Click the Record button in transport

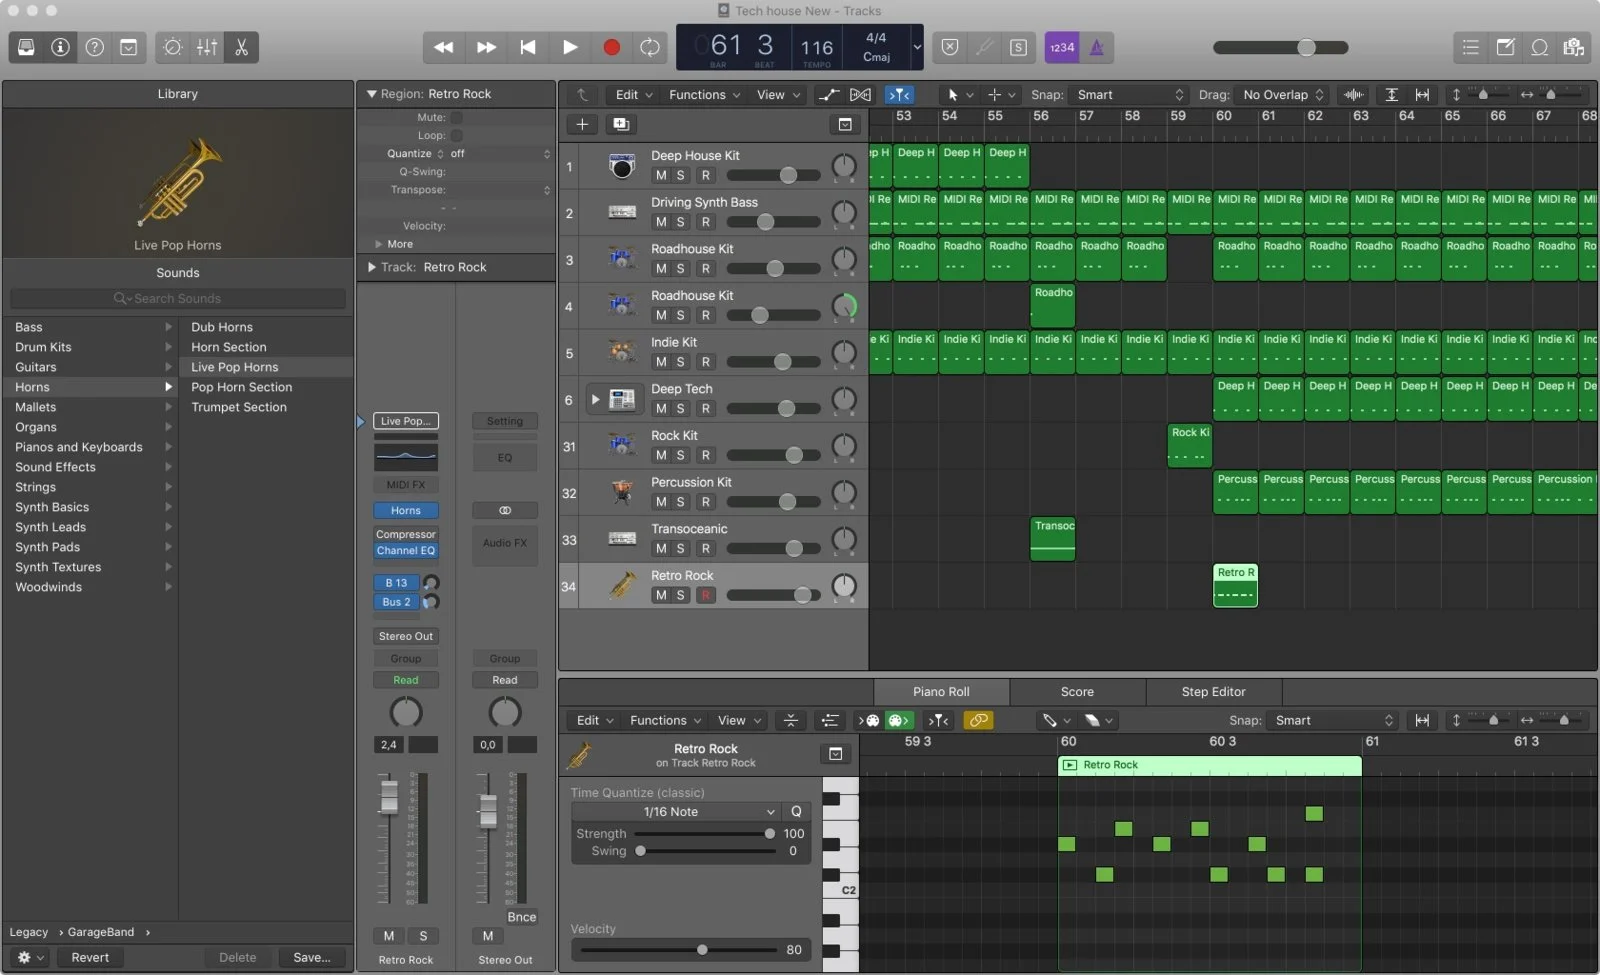pos(611,47)
